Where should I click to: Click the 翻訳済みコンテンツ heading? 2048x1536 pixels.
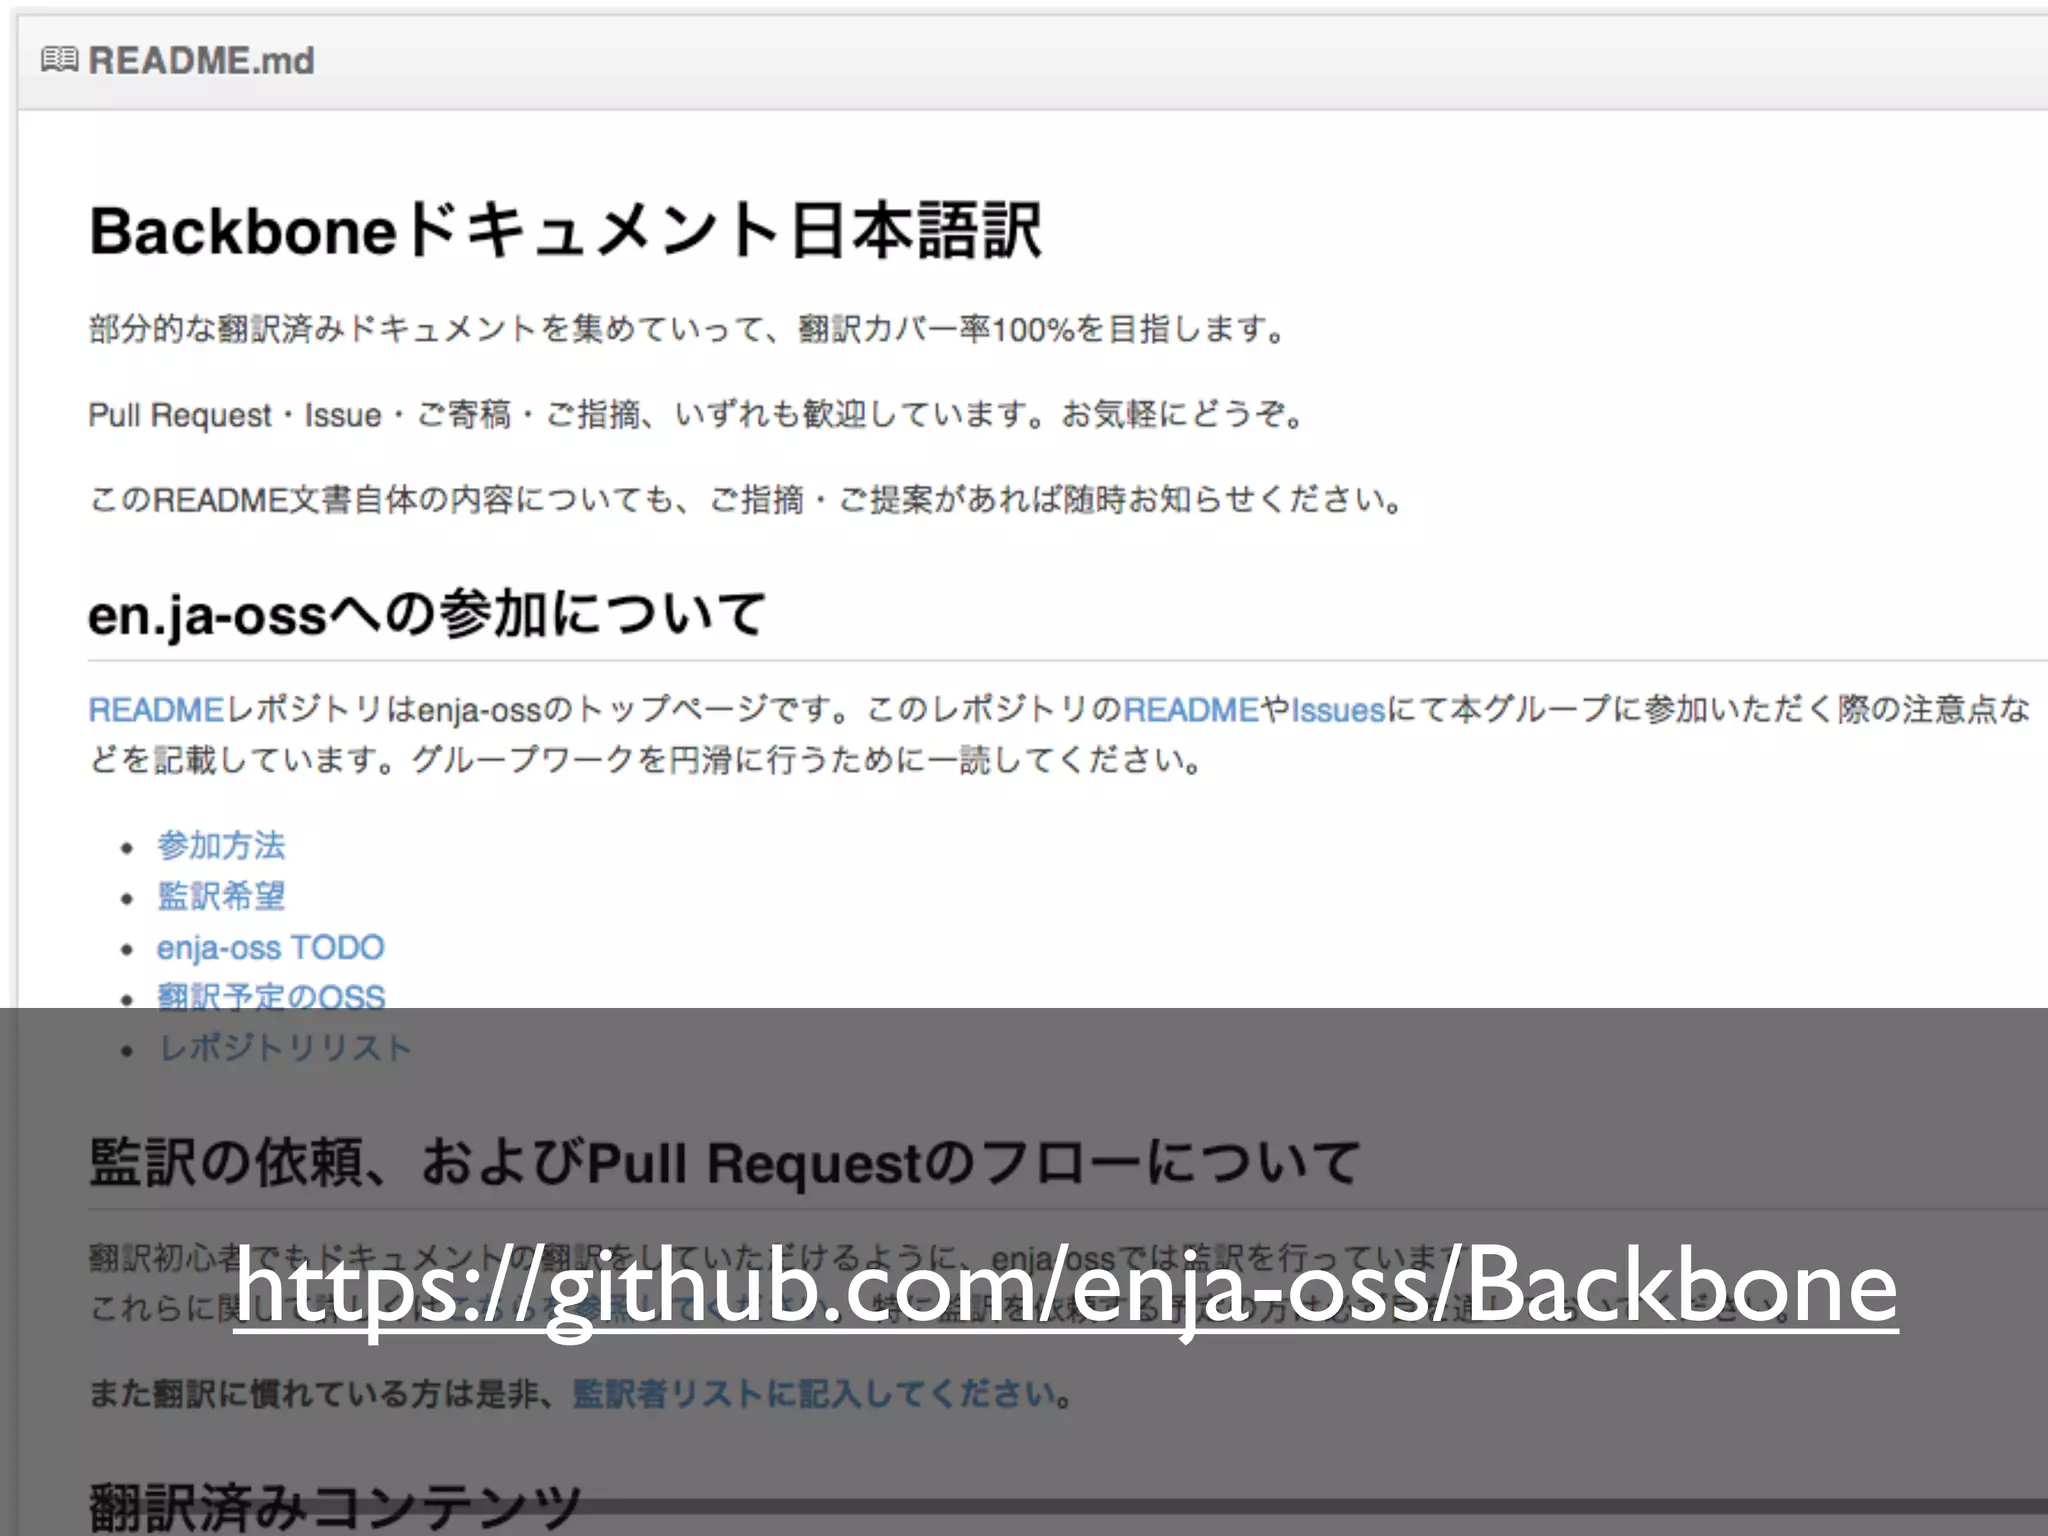(x=335, y=1507)
